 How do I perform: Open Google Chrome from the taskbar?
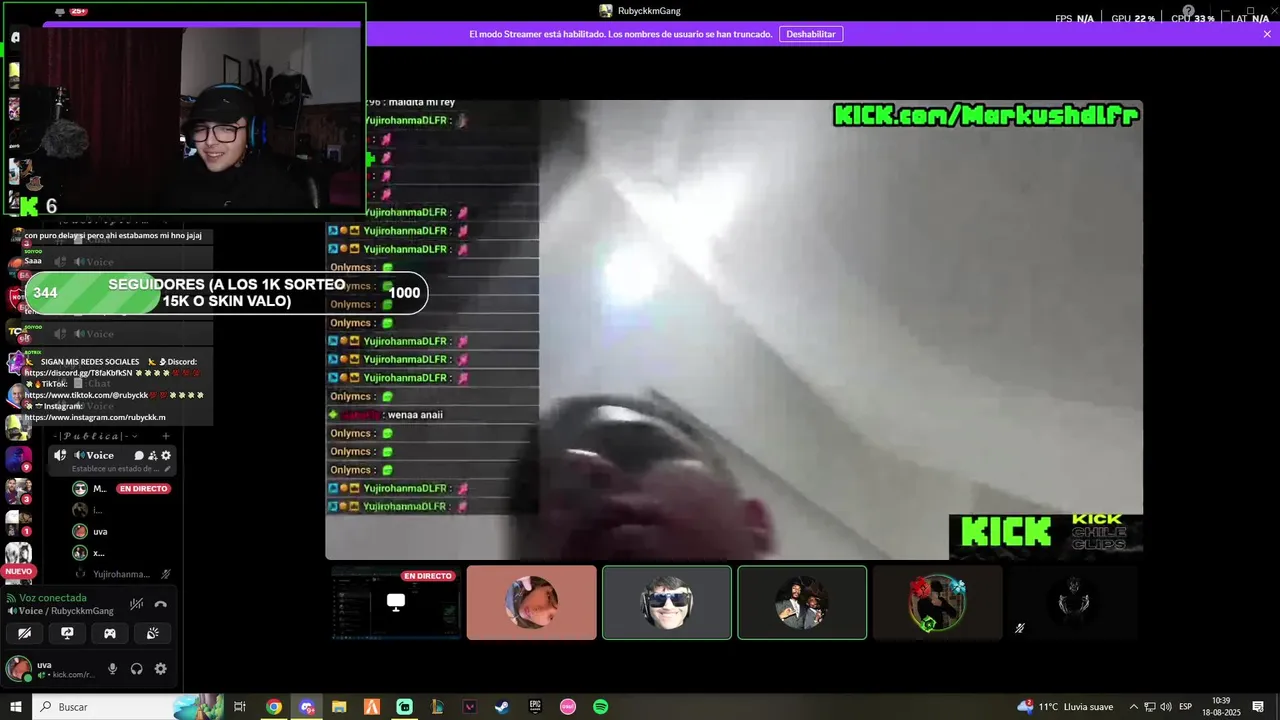pyautogui.click(x=274, y=707)
